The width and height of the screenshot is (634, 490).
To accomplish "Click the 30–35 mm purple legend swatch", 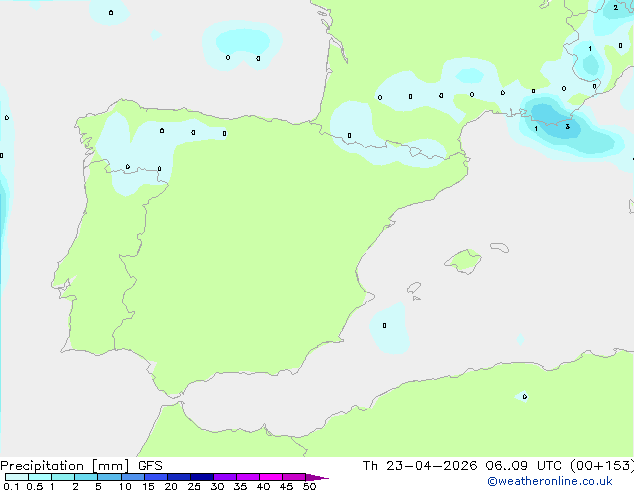I will pyautogui.click(x=224, y=477).
